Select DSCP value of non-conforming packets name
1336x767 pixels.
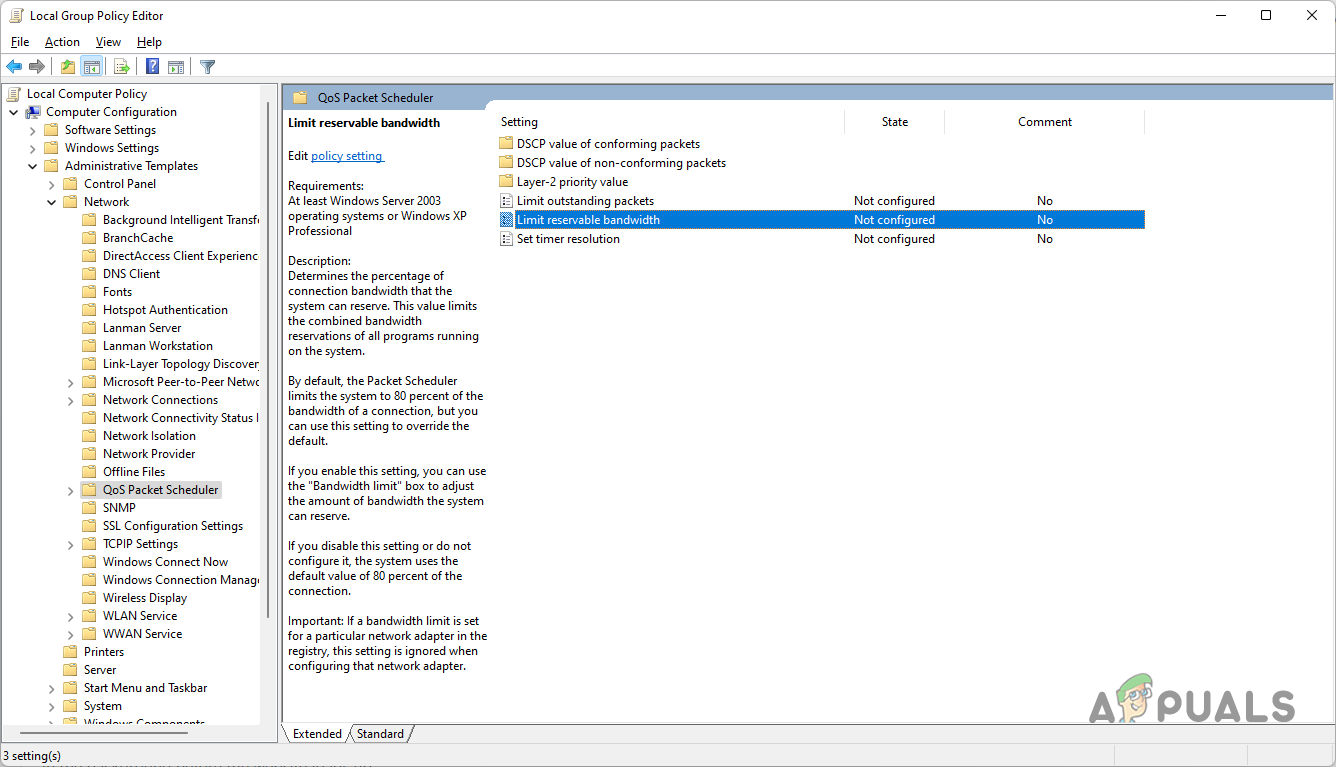click(621, 163)
